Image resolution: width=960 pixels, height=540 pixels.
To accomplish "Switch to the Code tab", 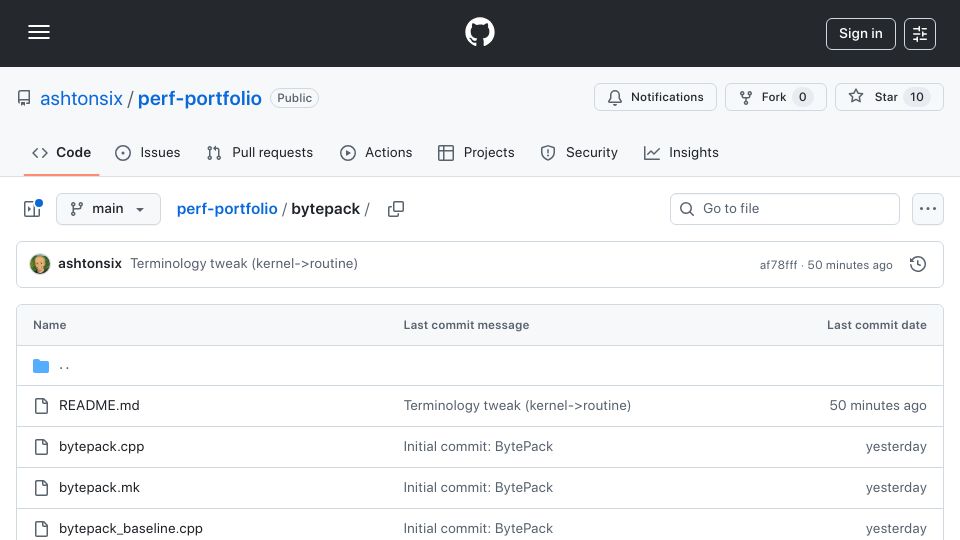I will [x=61, y=152].
